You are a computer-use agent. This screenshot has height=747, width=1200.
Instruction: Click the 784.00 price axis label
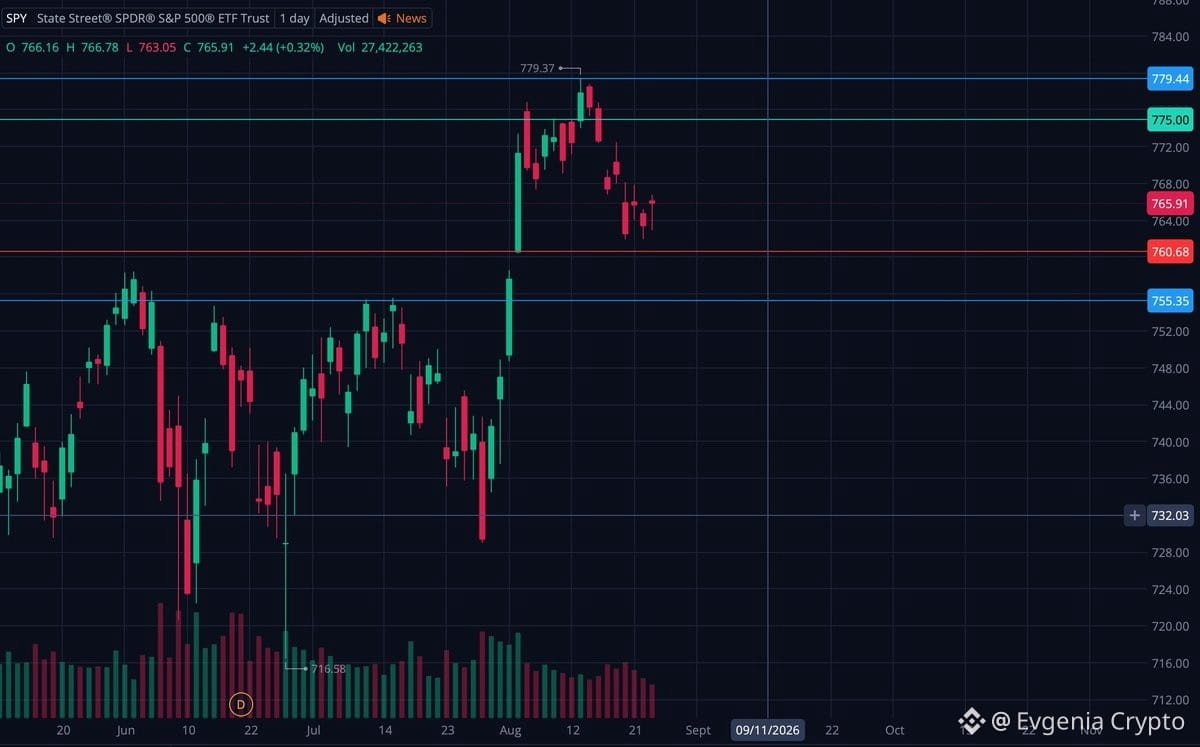tap(1169, 37)
